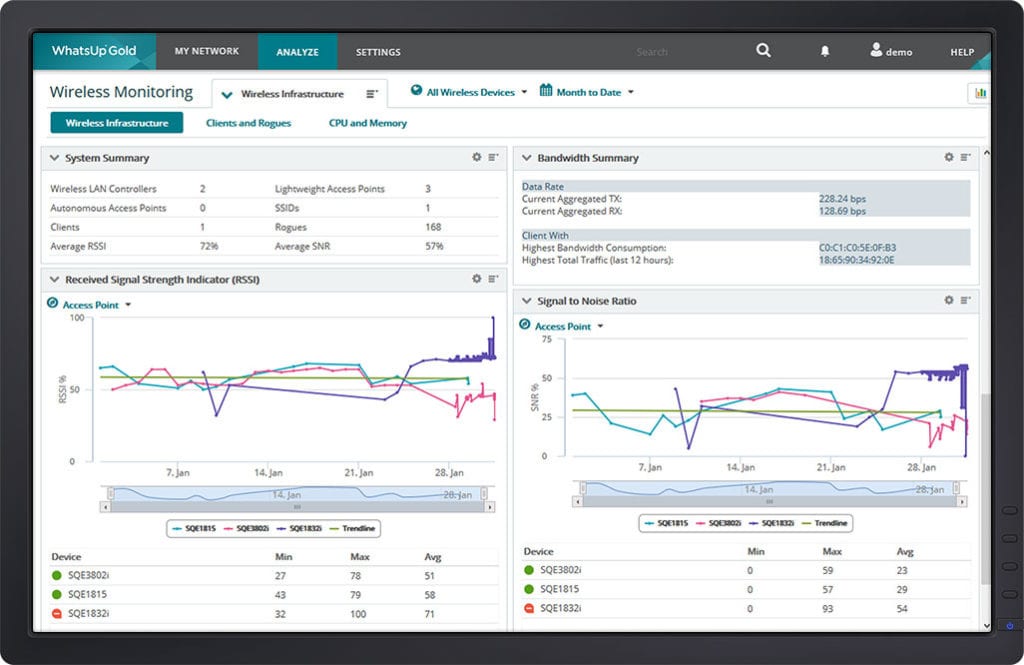Click the RSSI panel gear icon

477,279
